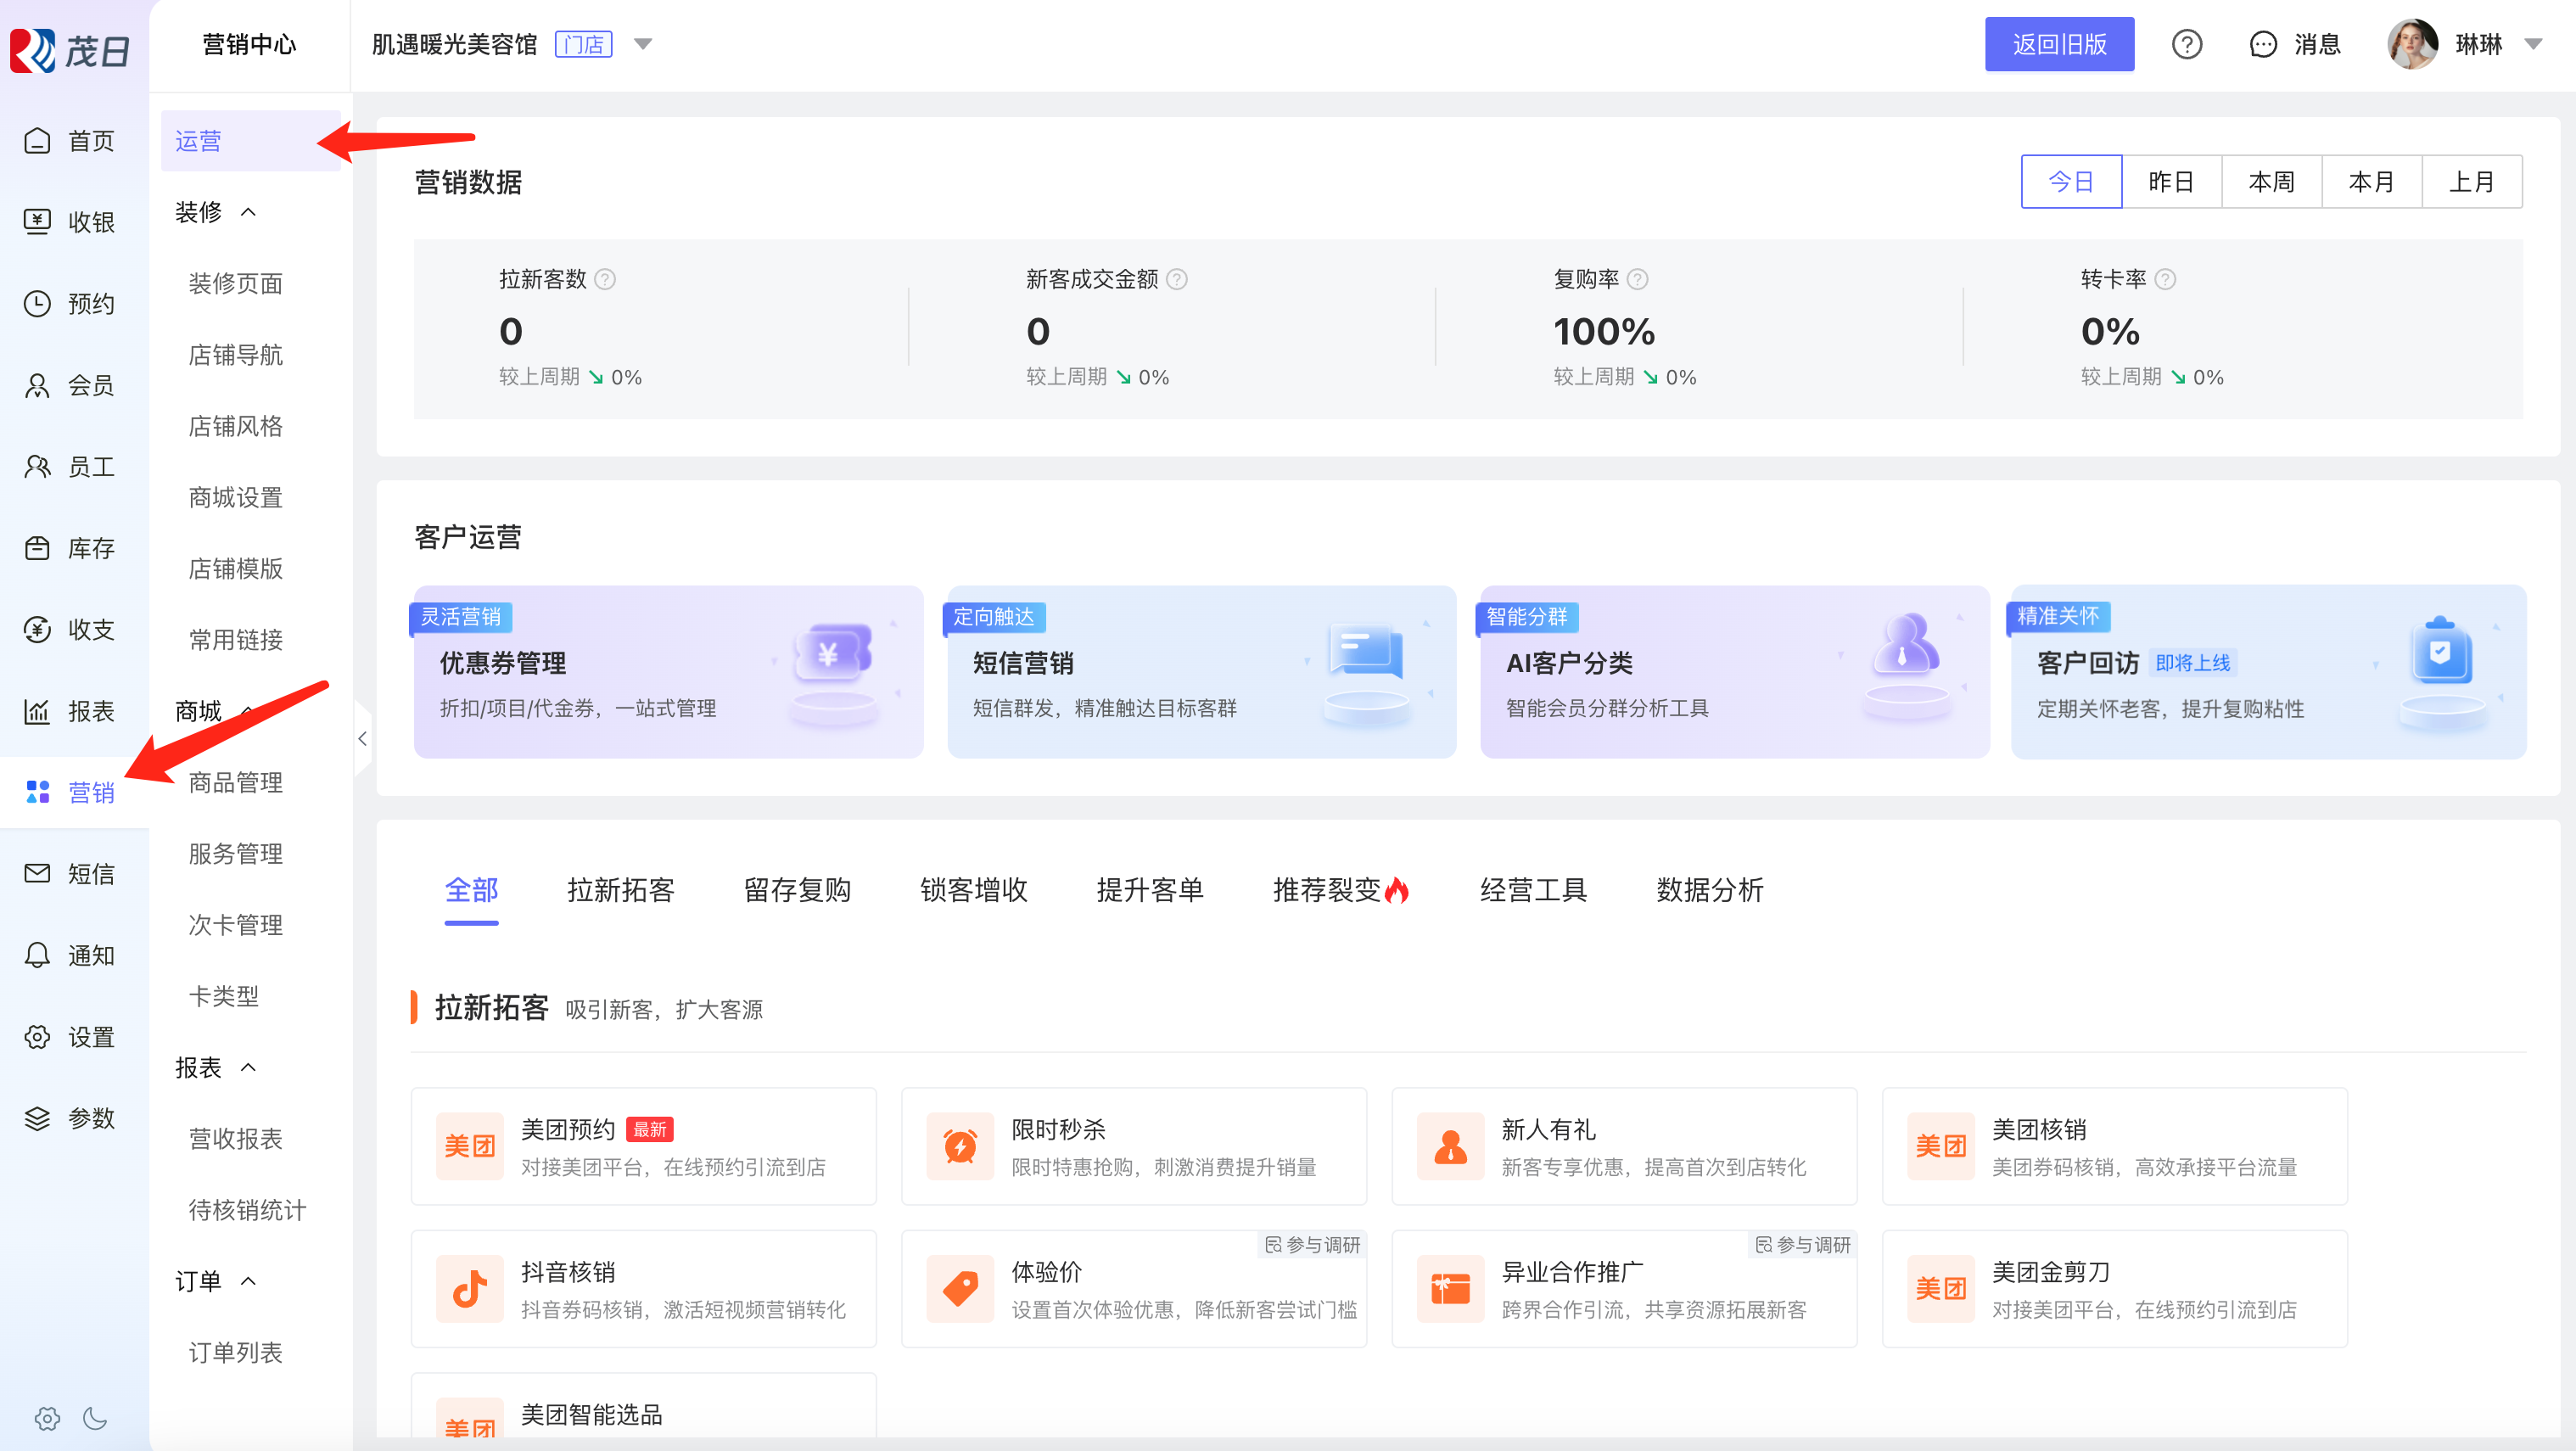Open the 报表 chart icon in sidebar
This screenshot has height=1451, width=2576.
(x=37, y=711)
